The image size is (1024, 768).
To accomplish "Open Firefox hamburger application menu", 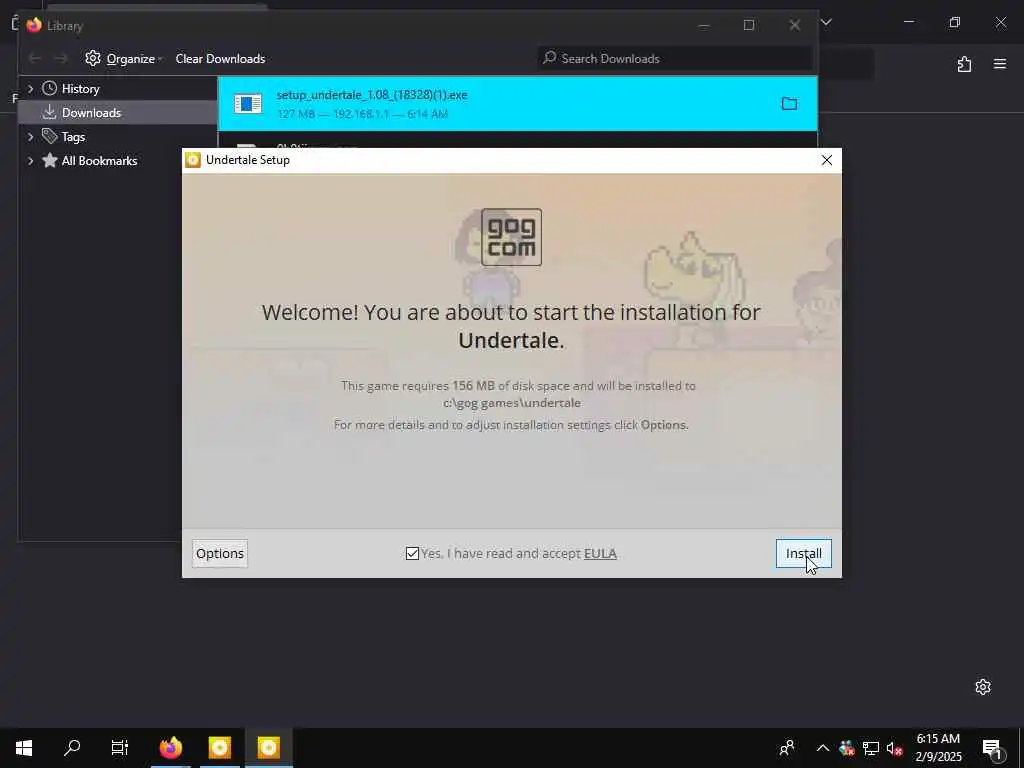I will 1000,64.
